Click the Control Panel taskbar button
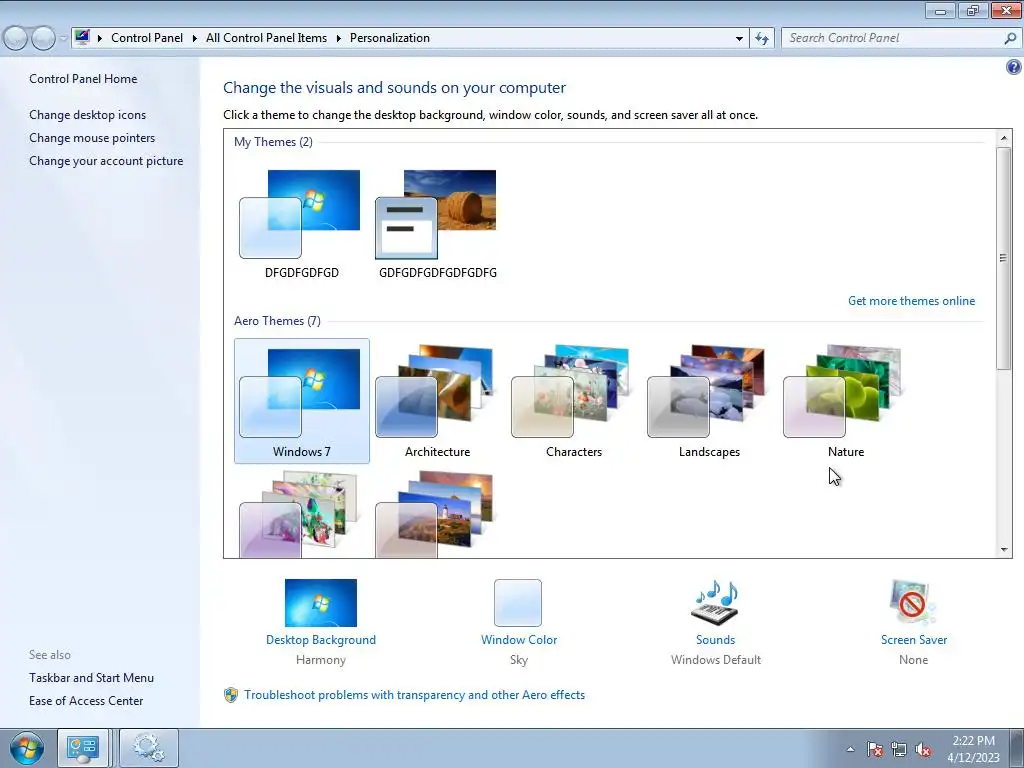 (x=83, y=748)
